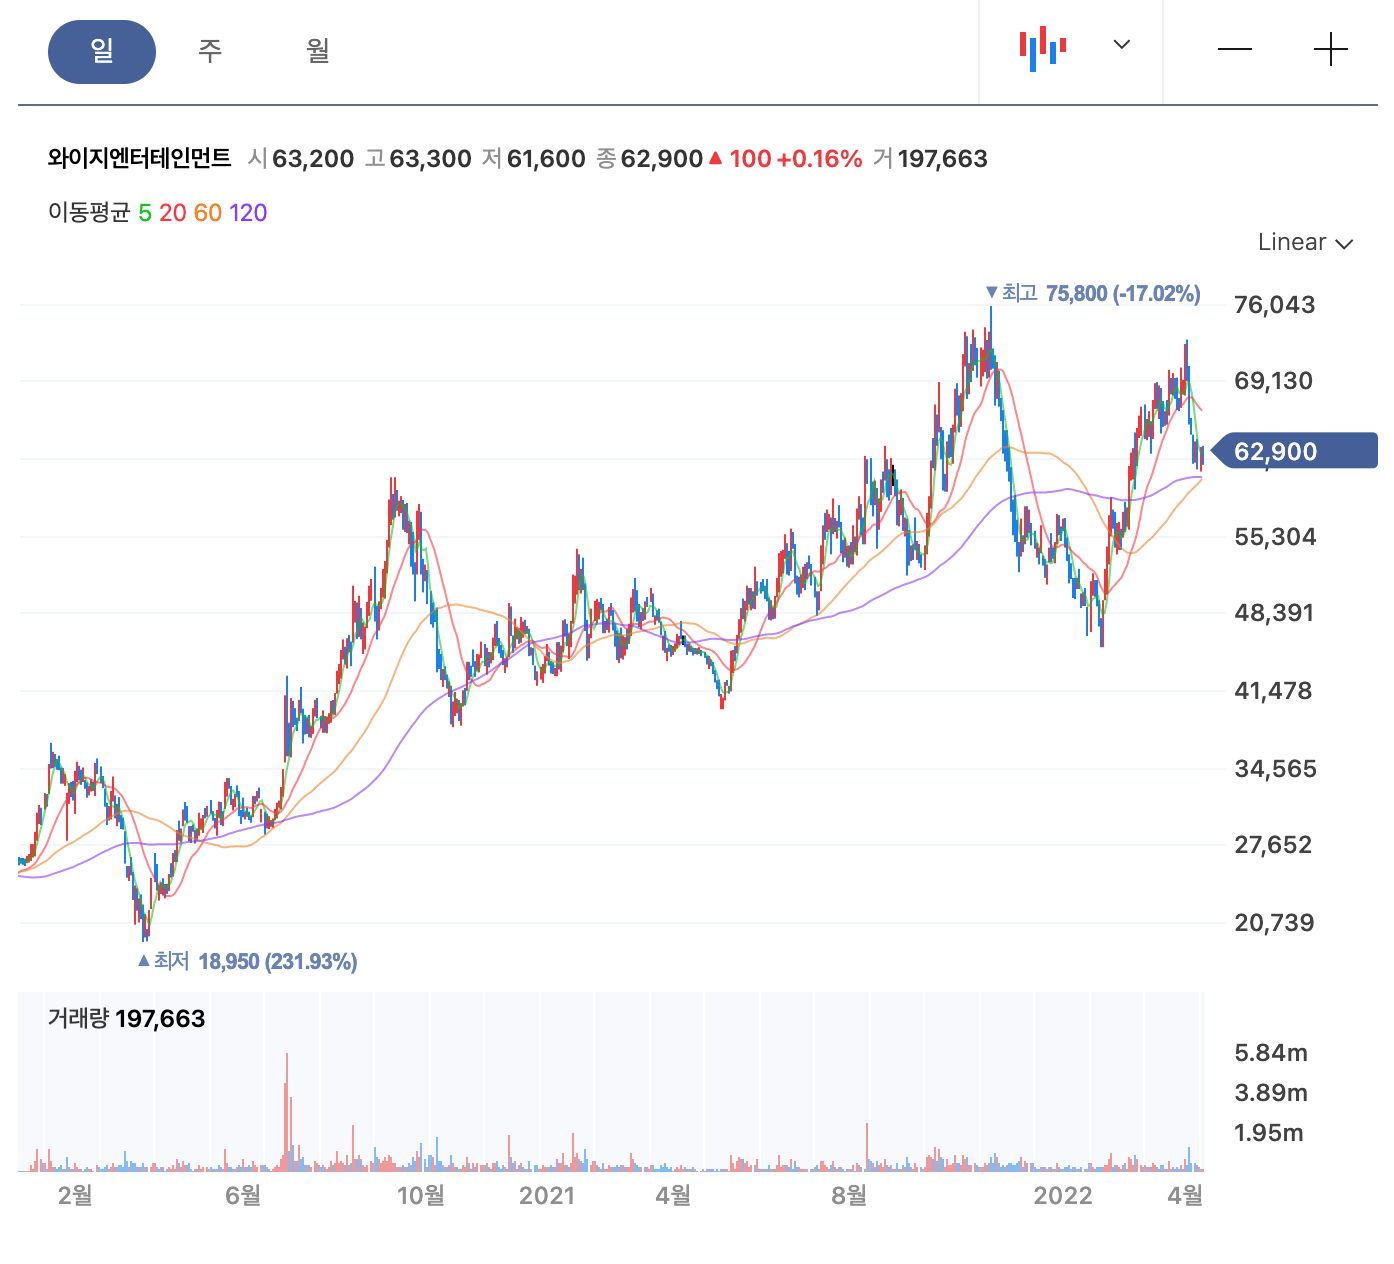The image size is (1394, 1264).
Task: Click the 76,043 price axis label
Action: pos(1274,305)
